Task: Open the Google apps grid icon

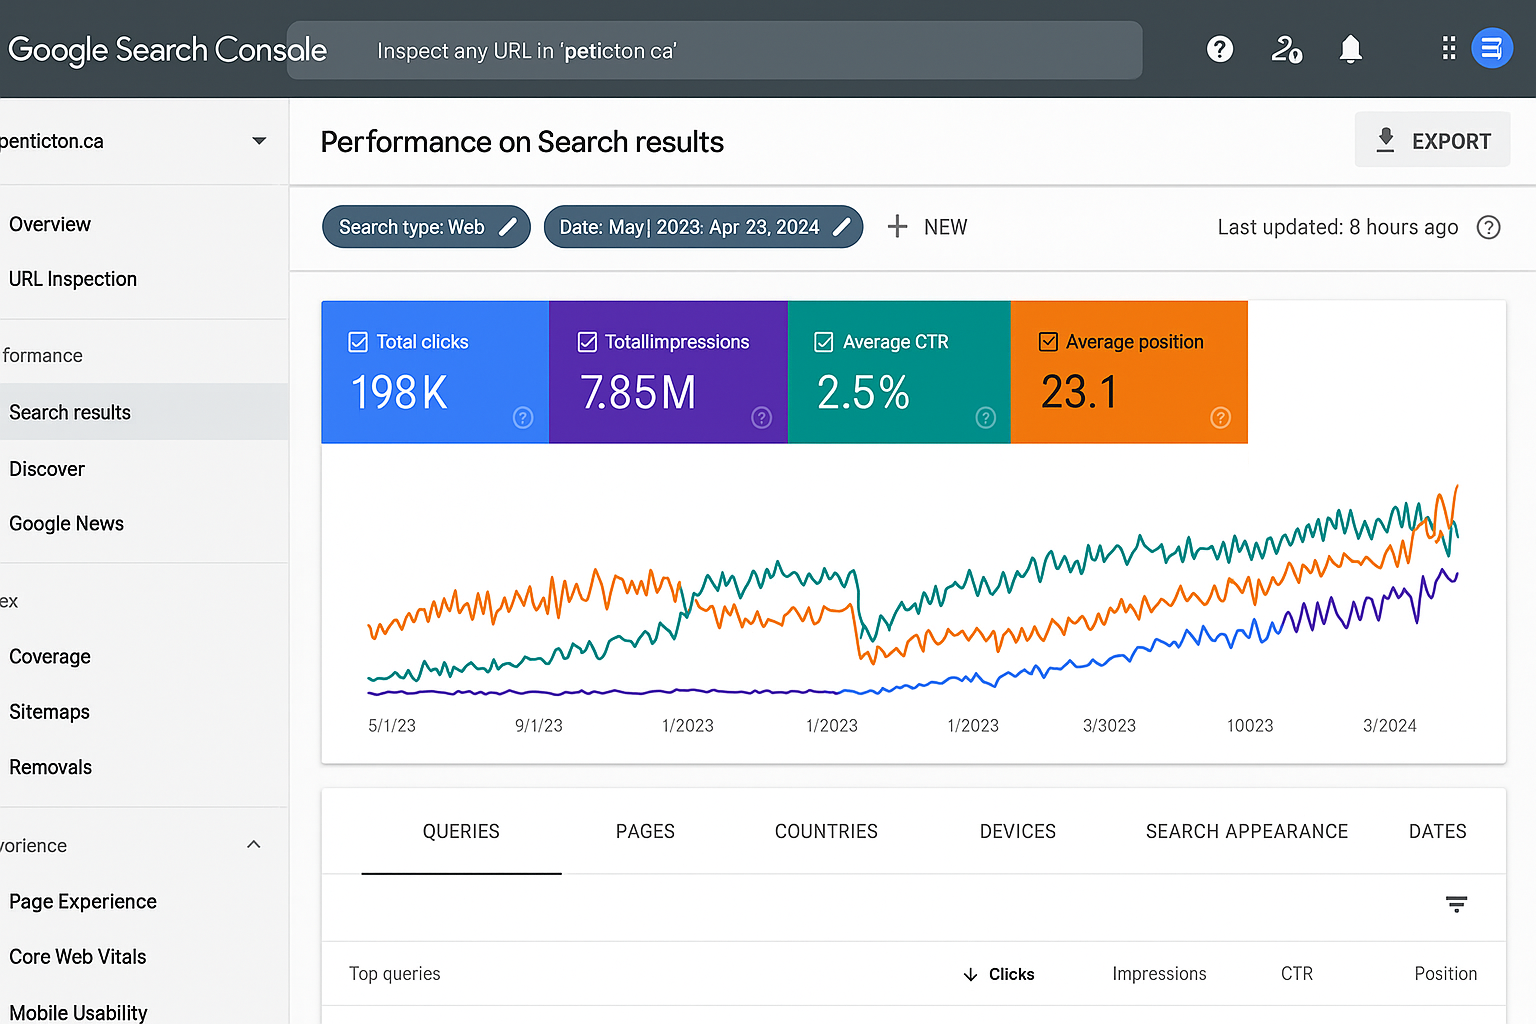Action: point(1448,49)
